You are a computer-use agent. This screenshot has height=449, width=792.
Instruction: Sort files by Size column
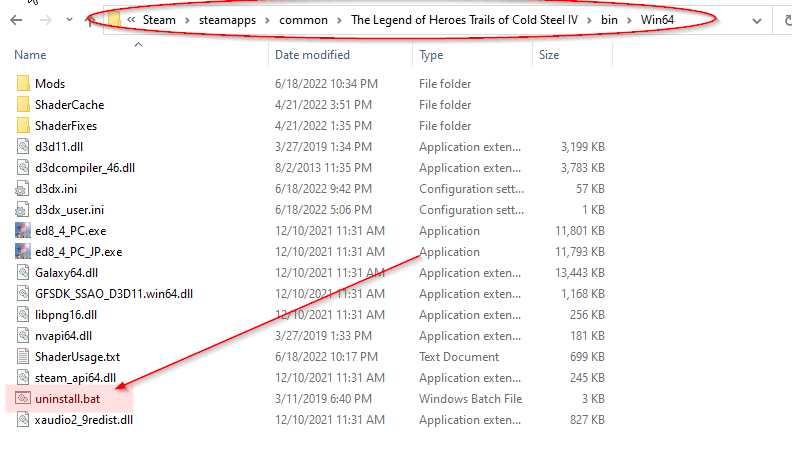[549, 55]
